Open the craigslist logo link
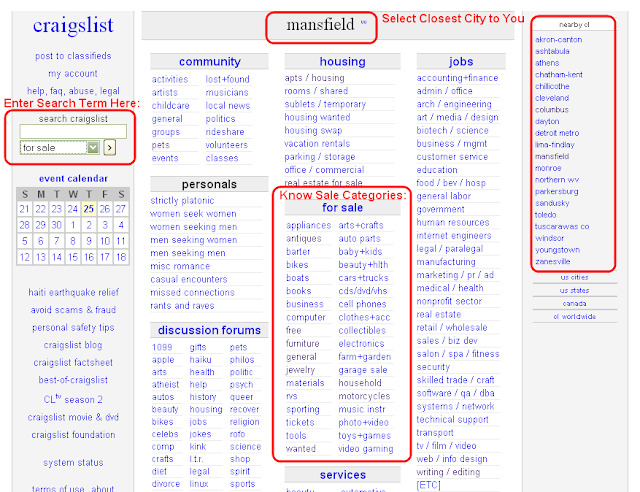 pyautogui.click(x=73, y=25)
